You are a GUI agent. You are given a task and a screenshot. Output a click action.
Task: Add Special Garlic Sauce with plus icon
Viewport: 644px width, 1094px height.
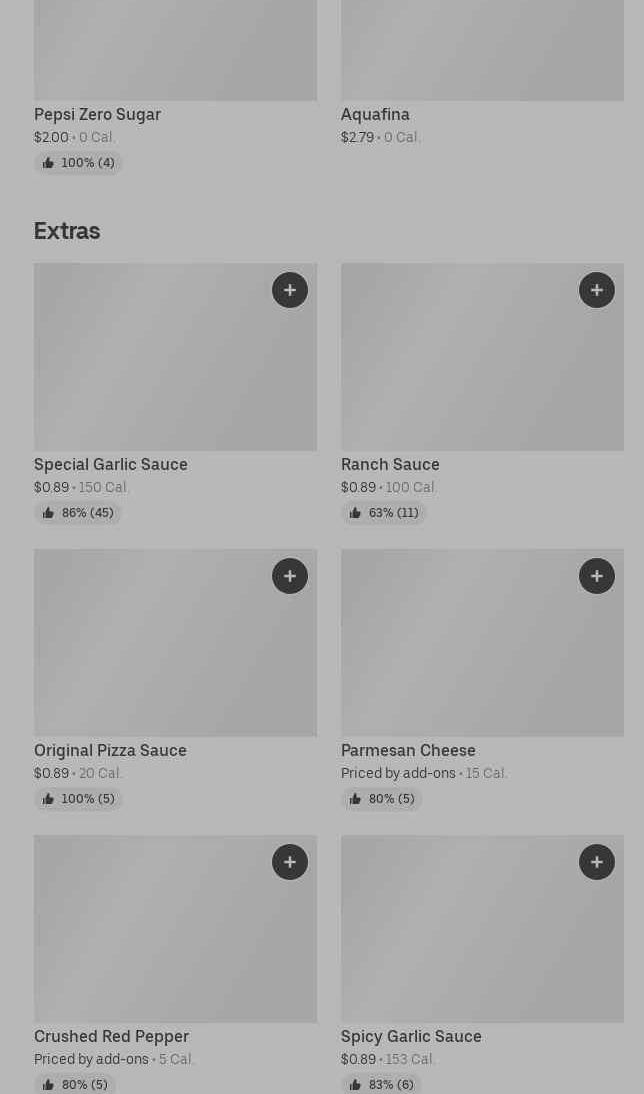290,290
